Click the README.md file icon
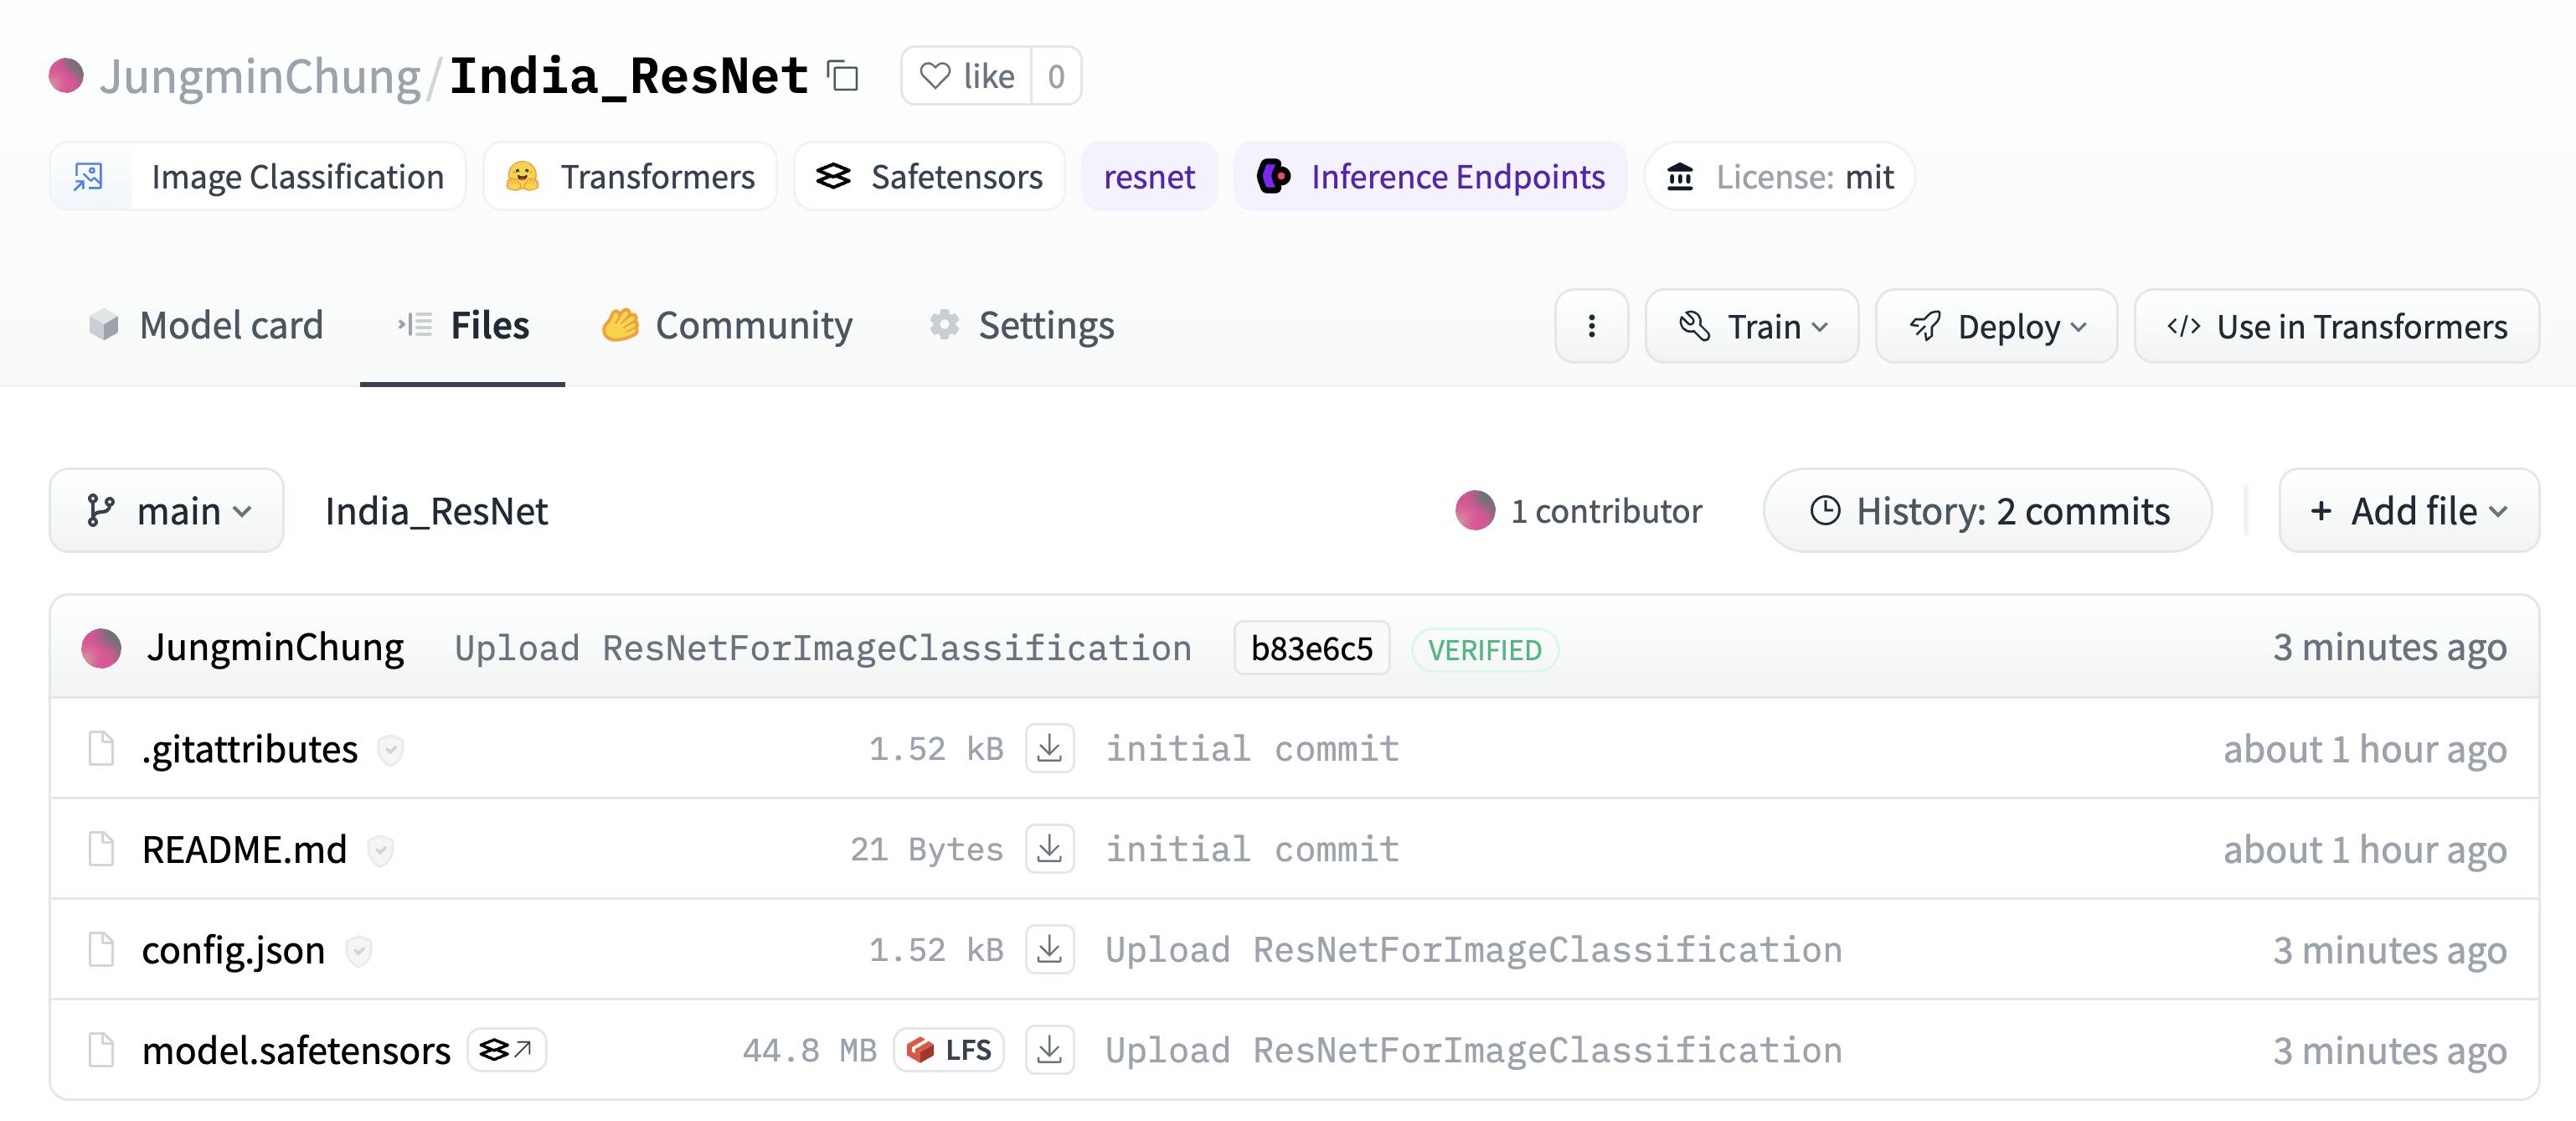The width and height of the screenshot is (2576, 1121). (x=101, y=848)
